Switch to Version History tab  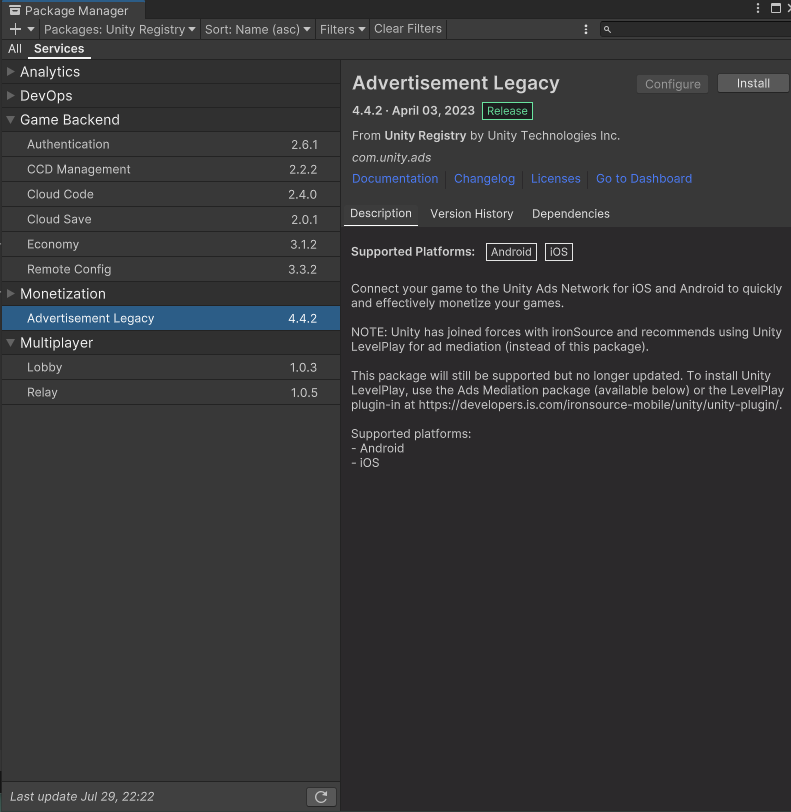[471, 214]
